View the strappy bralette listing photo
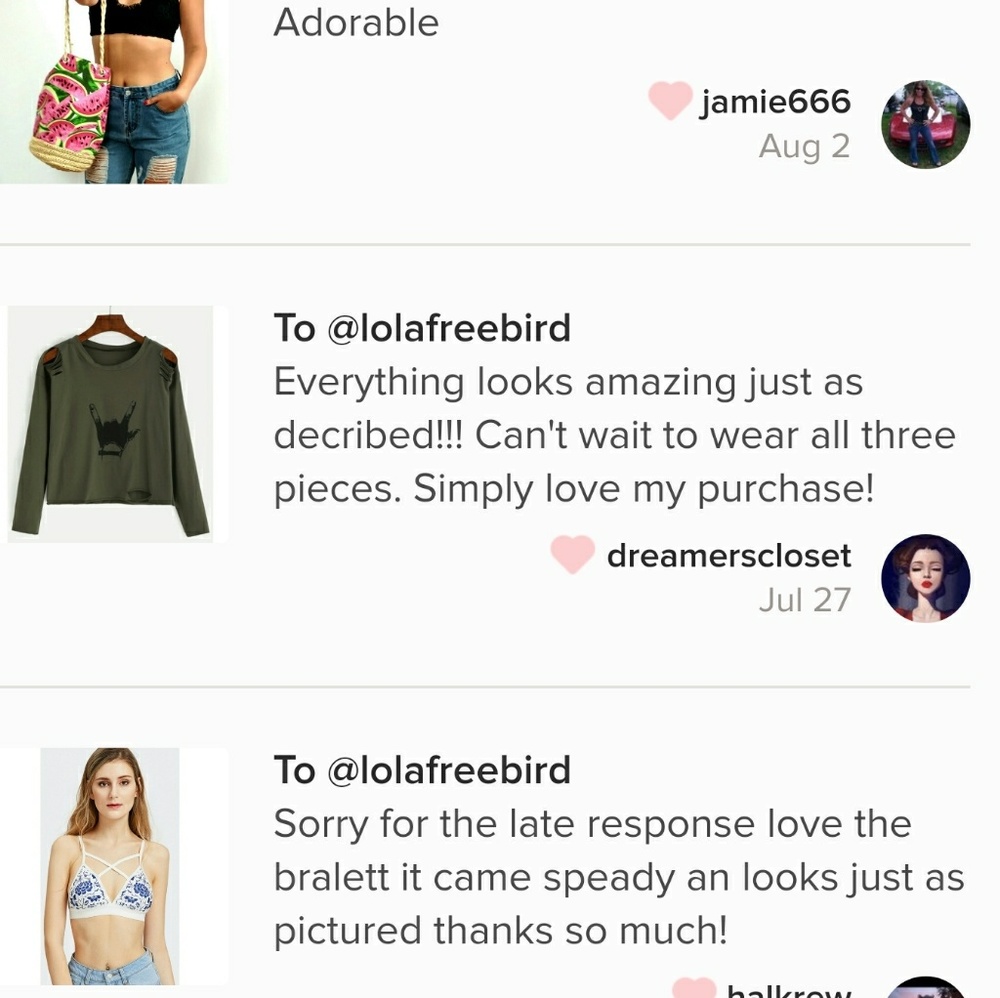The width and height of the screenshot is (1000, 998). [x=110, y=865]
